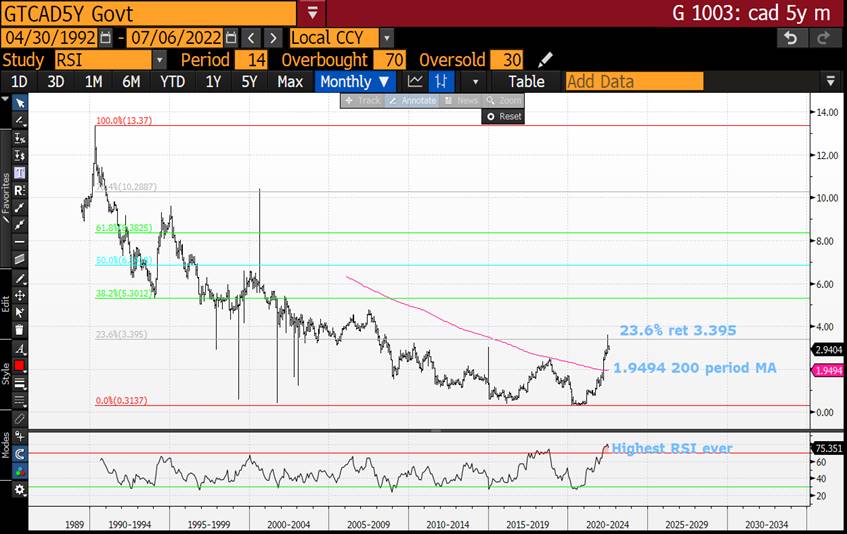Click the pencil edit icon beside Oversold
The image size is (847, 534).
click(545, 60)
